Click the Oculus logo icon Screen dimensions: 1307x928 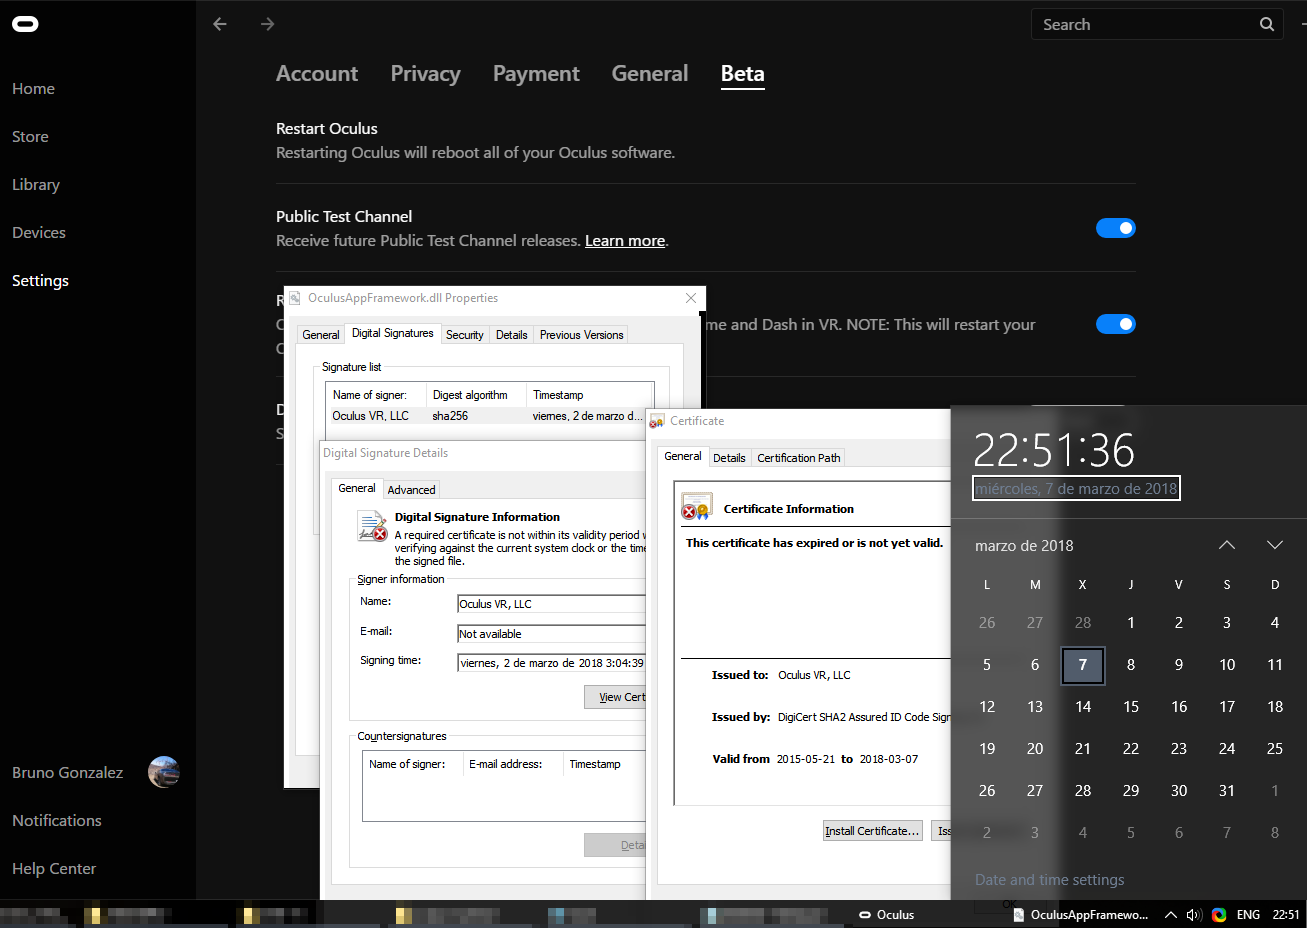click(25, 24)
